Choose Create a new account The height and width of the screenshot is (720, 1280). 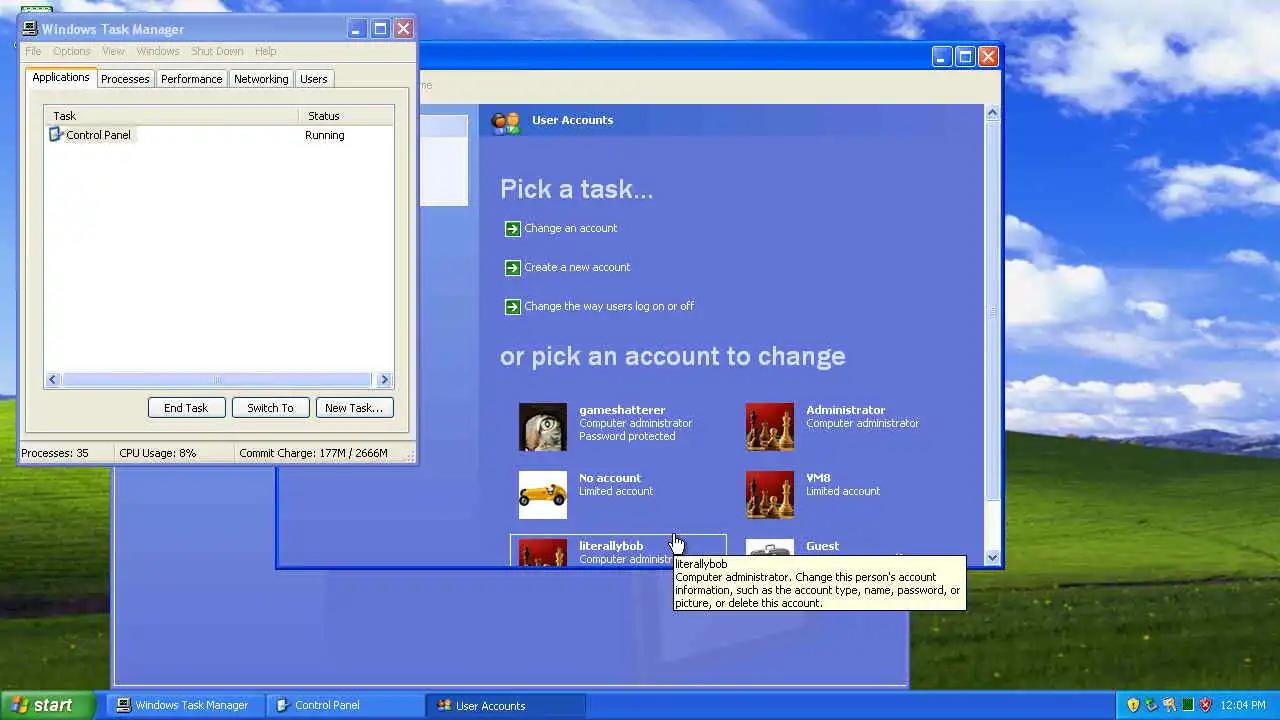pyautogui.click(x=577, y=267)
